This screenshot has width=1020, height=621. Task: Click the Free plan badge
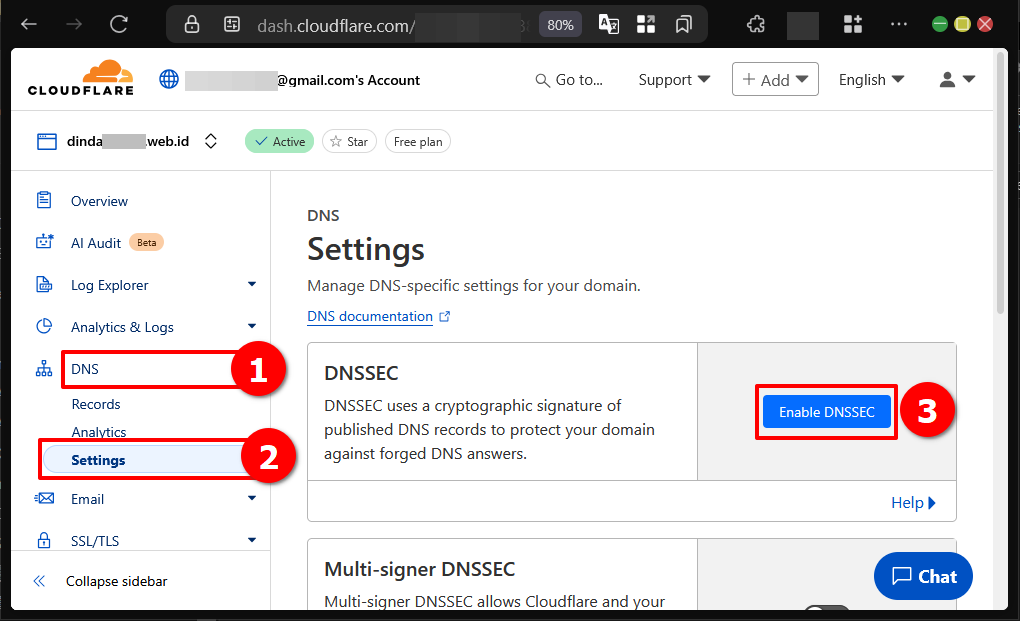tap(418, 141)
